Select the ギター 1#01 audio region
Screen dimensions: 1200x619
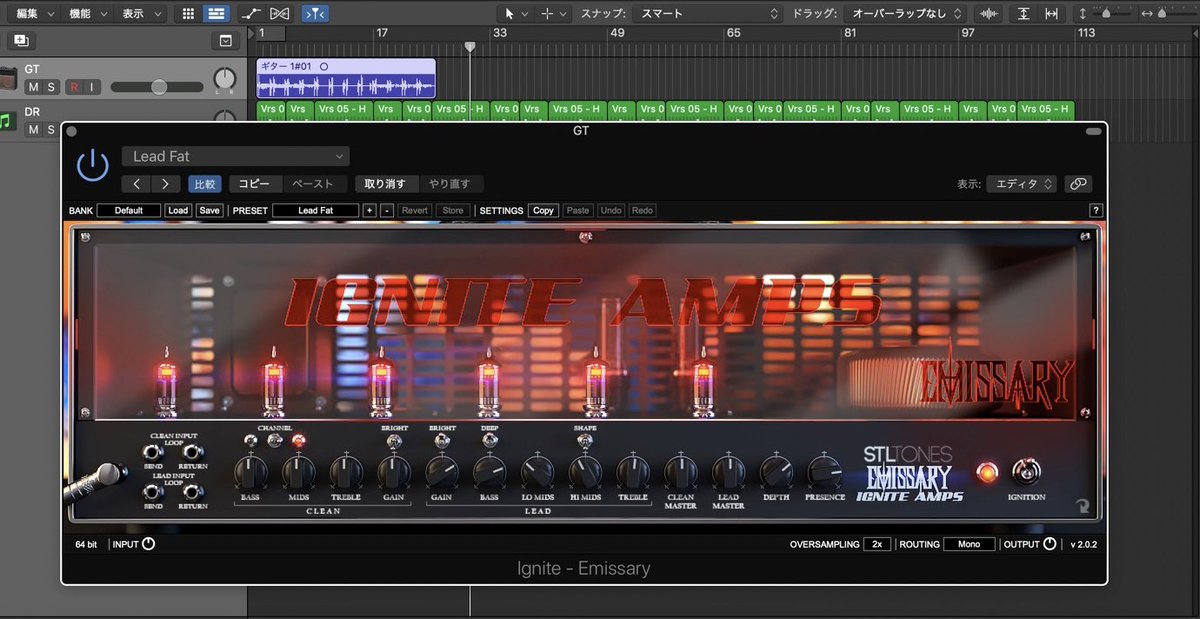click(x=346, y=79)
